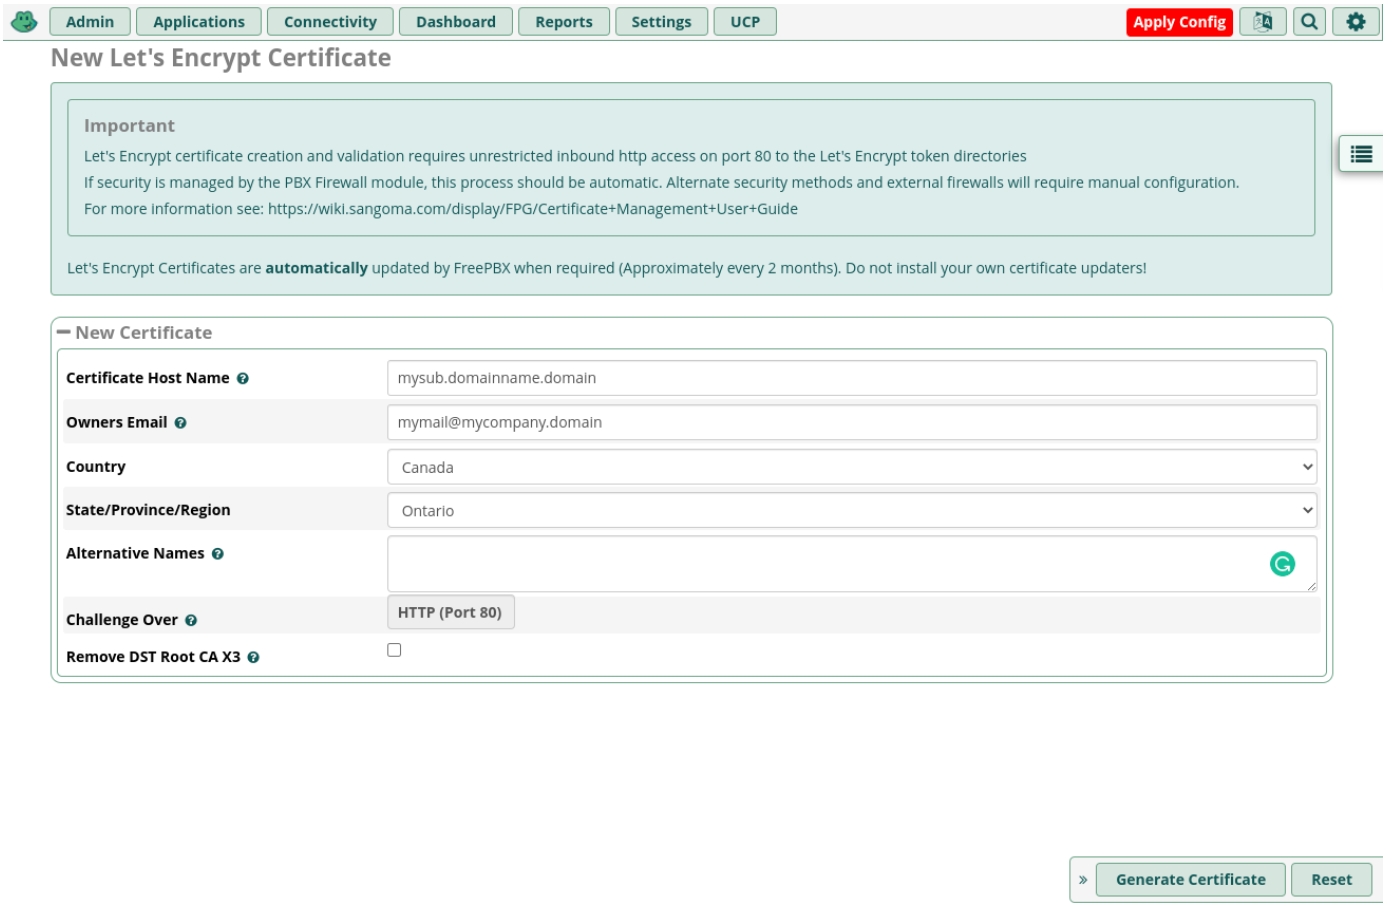This screenshot has width=1392, height=906.
Task: Open the Applications menu
Action: [x=198, y=22]
